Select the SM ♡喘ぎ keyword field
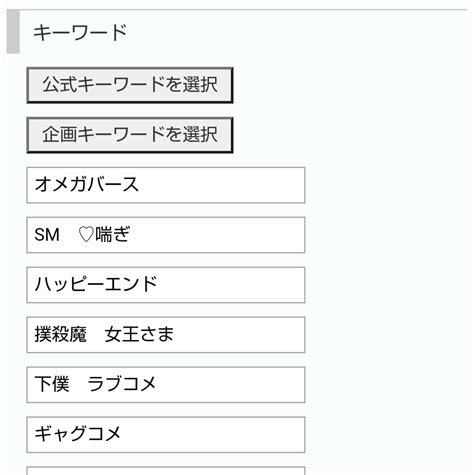The image size is (474, 475). 166,235
